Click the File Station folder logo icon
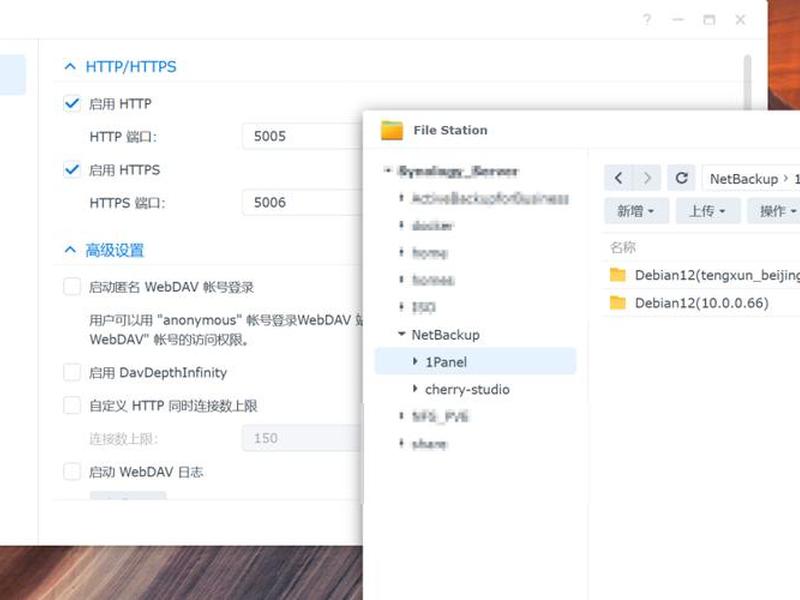This screenshot has width=800, height=600. tap(392, 131)
